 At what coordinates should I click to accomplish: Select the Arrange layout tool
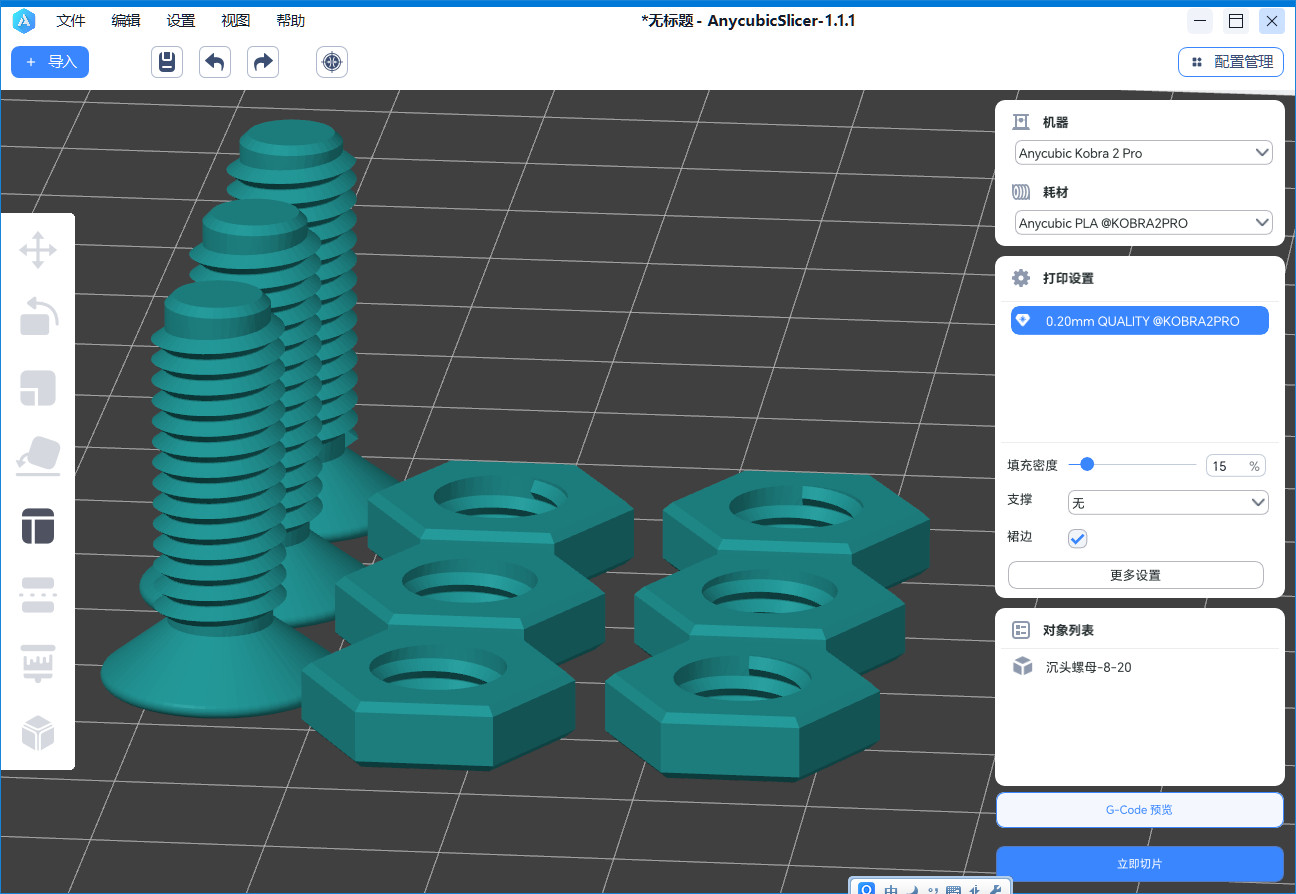click(38, 526)
